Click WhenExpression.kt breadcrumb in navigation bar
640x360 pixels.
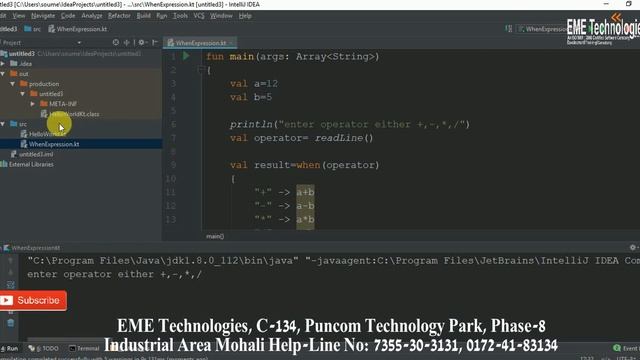click(x=78, y=29)
